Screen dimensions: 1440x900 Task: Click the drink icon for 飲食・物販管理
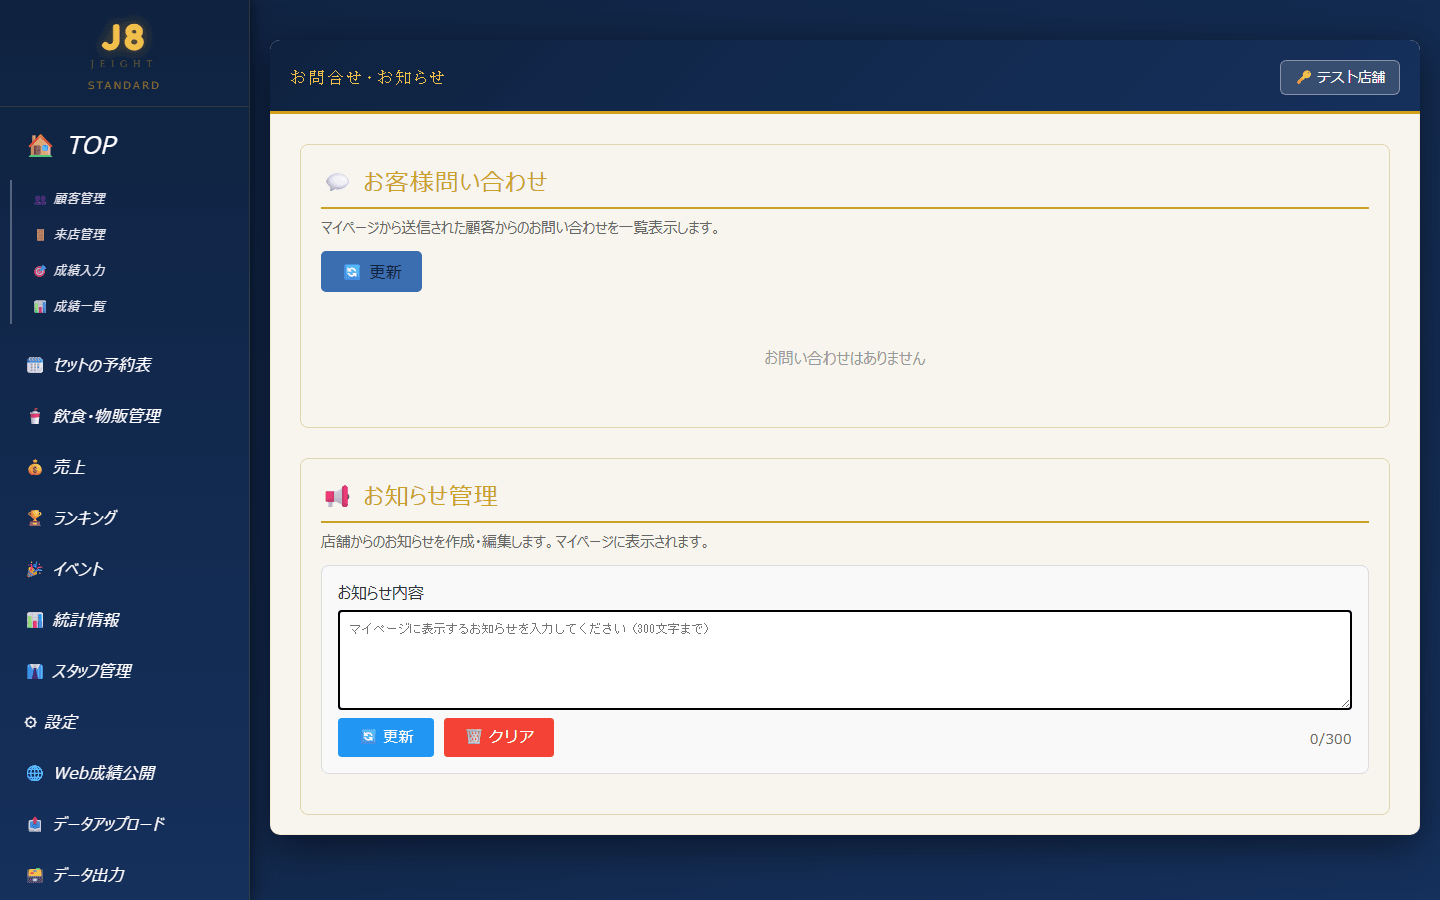point(35,416)
